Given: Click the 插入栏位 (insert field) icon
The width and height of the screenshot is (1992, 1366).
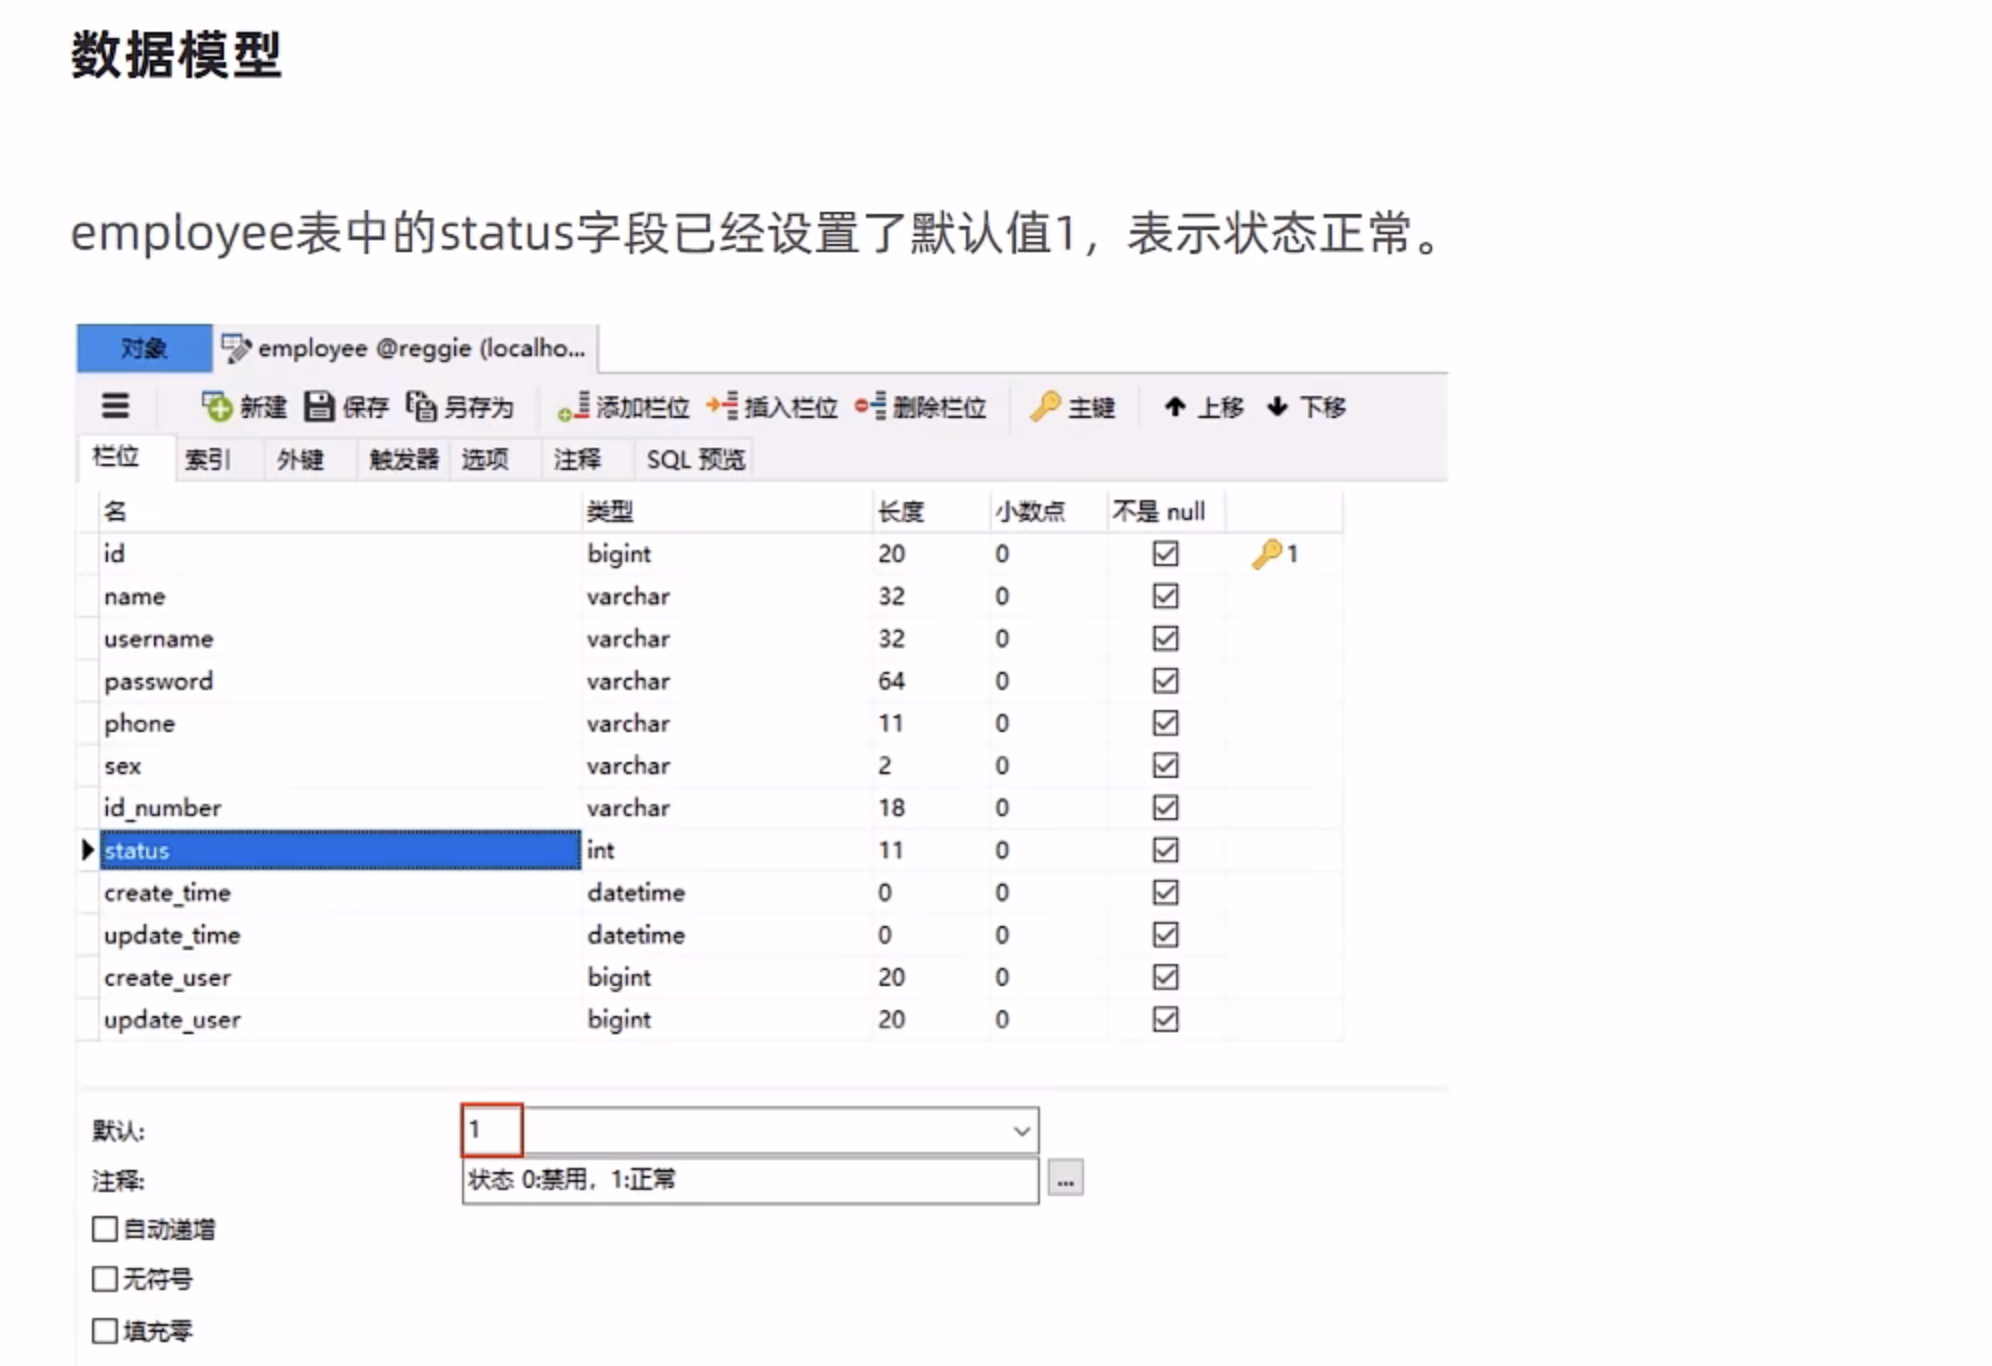Looking at the screenshot, I should (723, 407).
